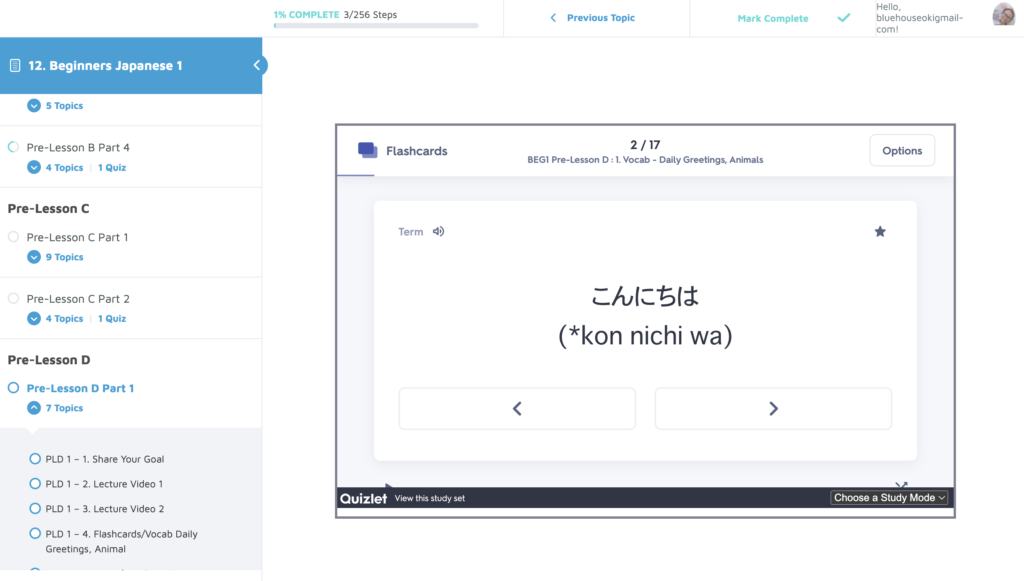Open your profile via the avatar photo
1024x581 pixels.
1004,14
